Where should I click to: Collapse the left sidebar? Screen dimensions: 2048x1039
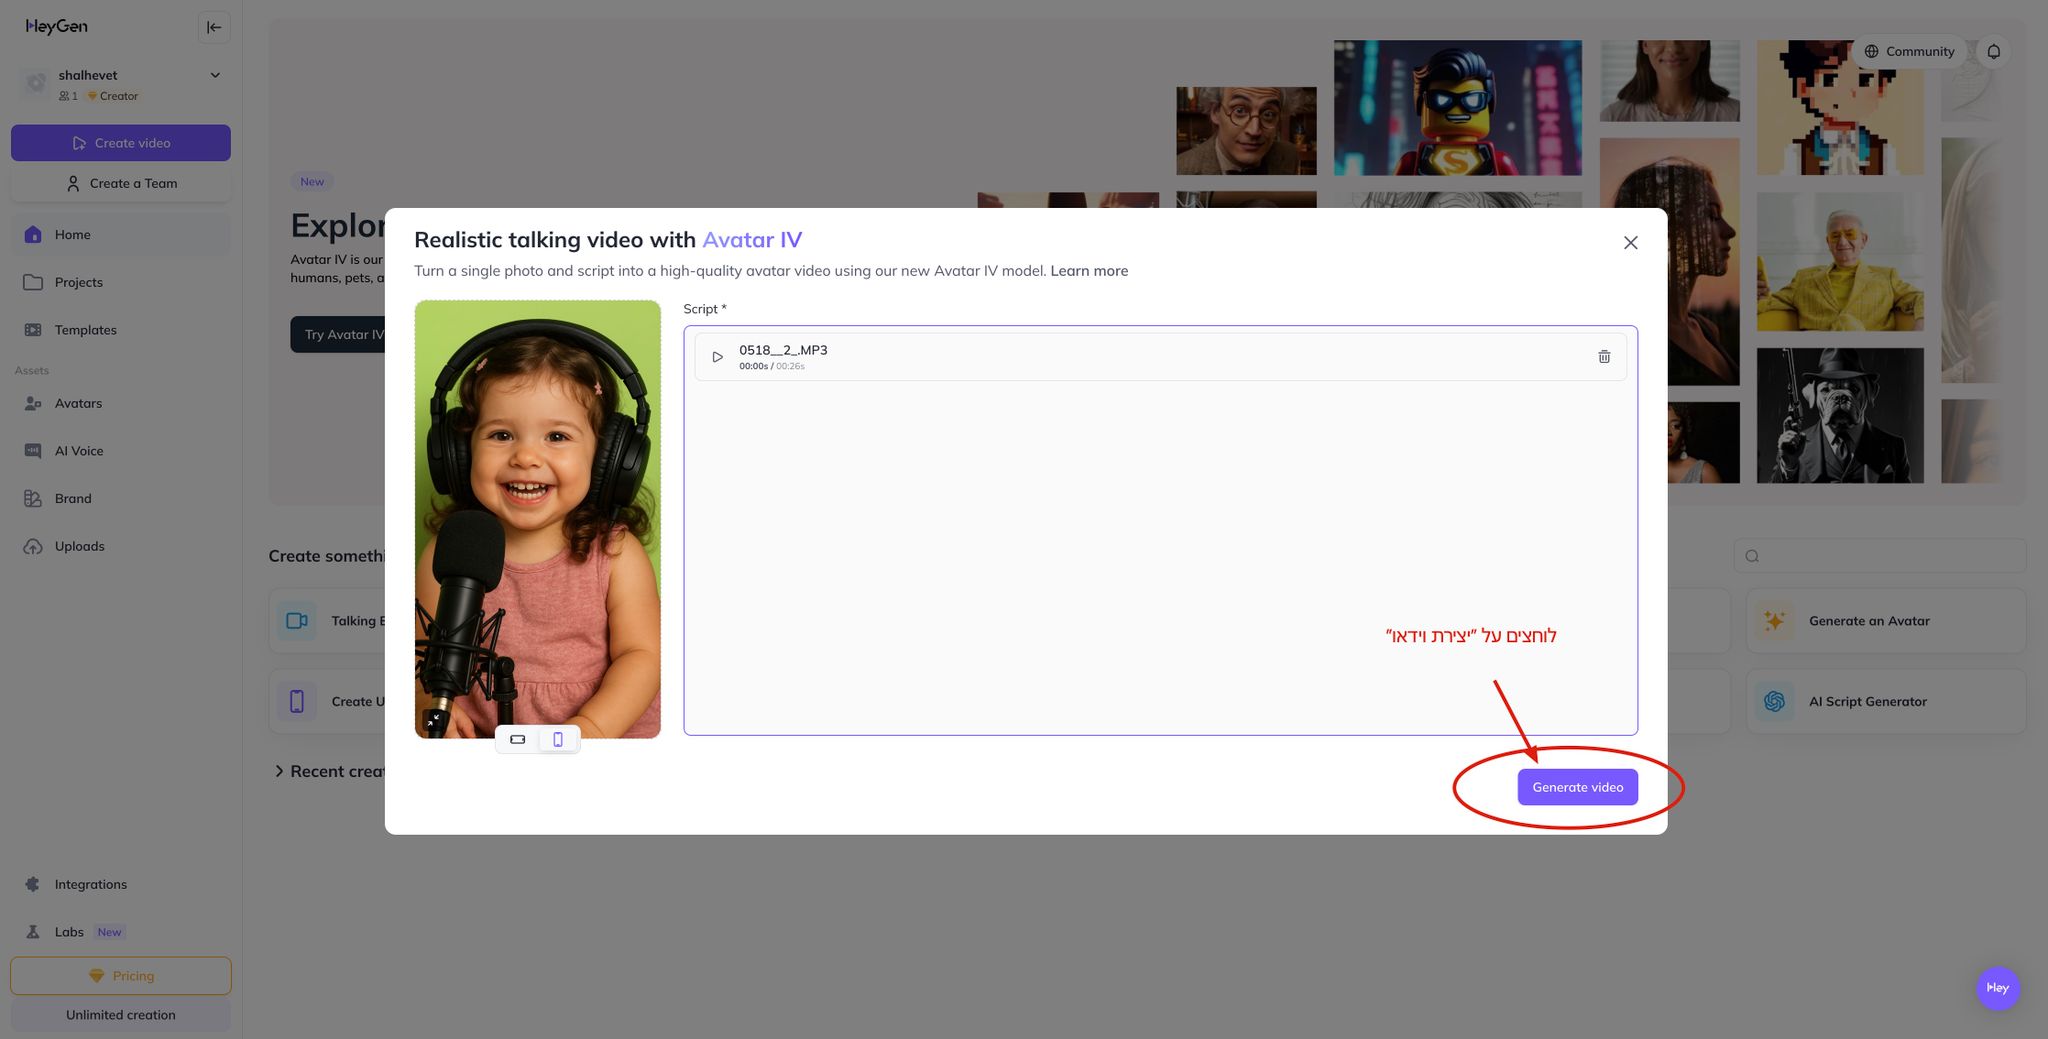coord(214,27)
